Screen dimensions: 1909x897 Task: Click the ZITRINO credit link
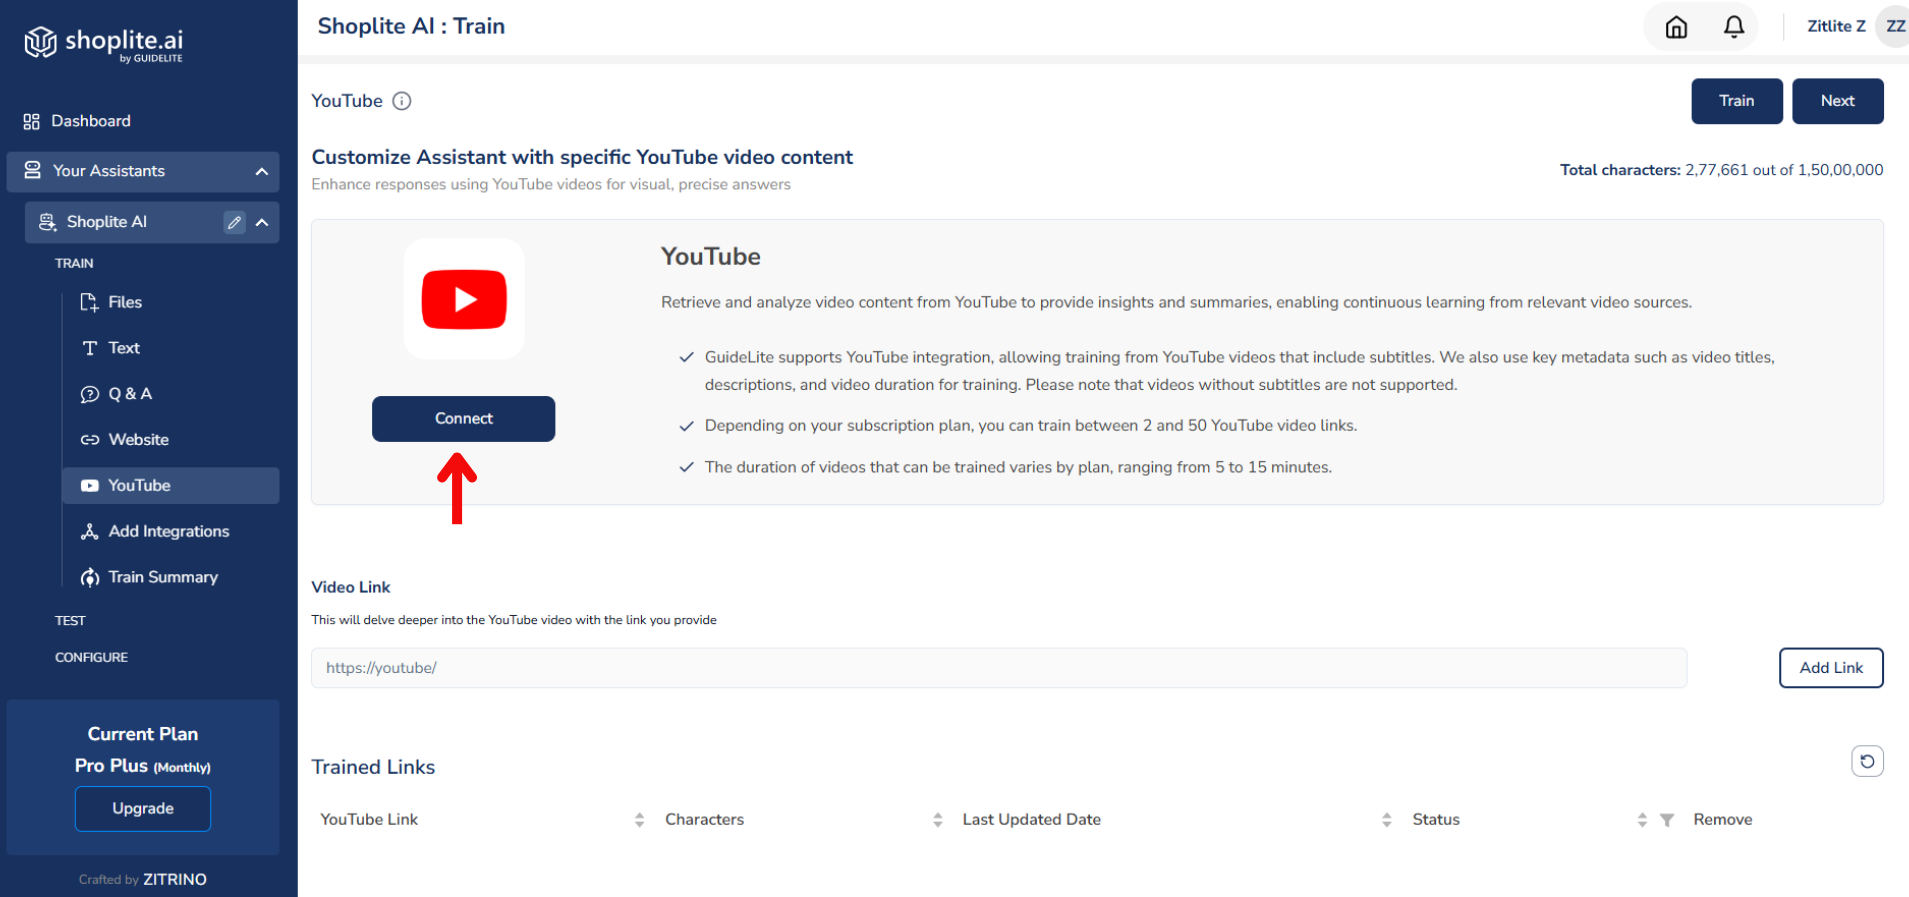(x=175, y=880)
